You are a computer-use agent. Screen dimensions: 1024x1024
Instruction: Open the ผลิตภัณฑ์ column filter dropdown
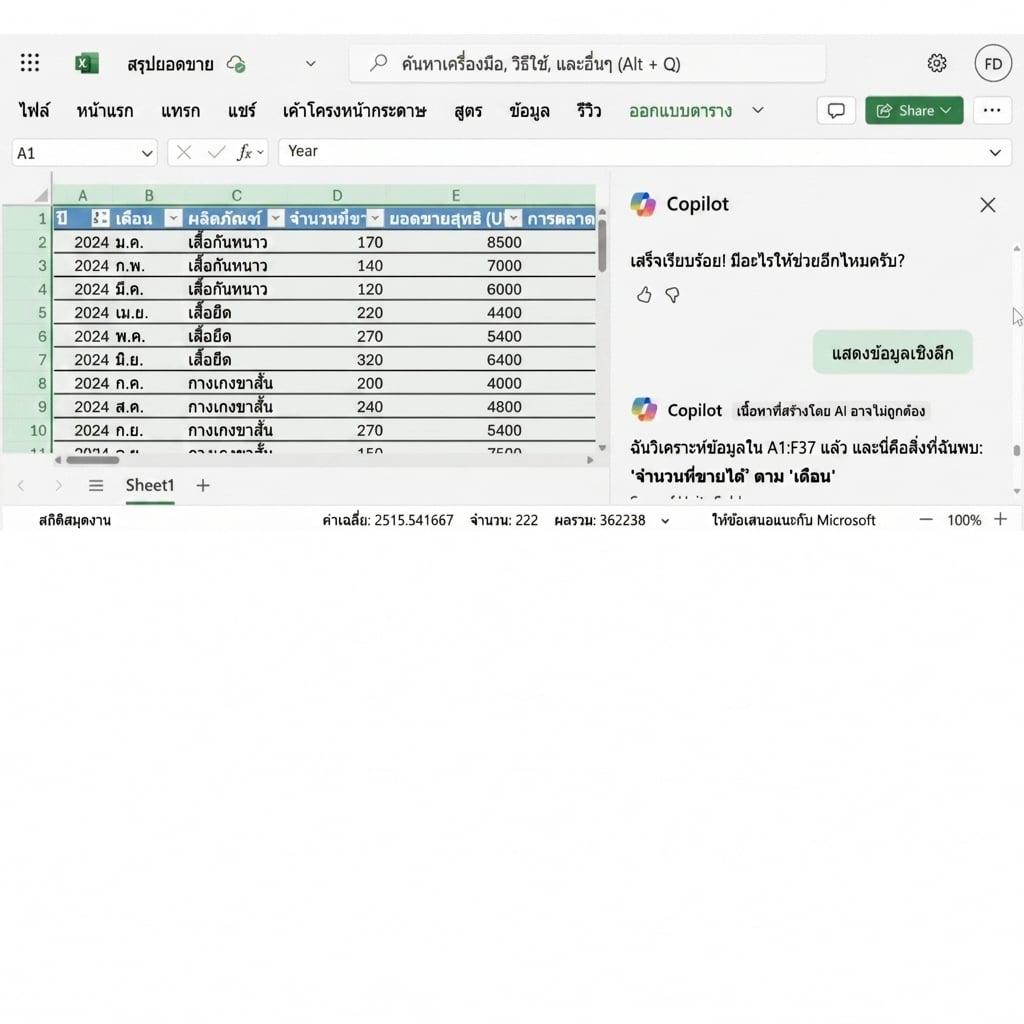pyautogui.click(x=276, y=218)
